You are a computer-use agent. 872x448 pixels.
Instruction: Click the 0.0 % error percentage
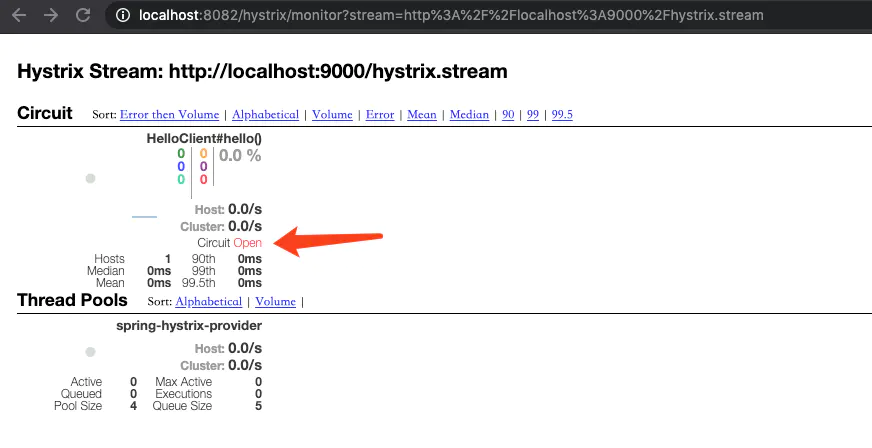pos(240,156)
